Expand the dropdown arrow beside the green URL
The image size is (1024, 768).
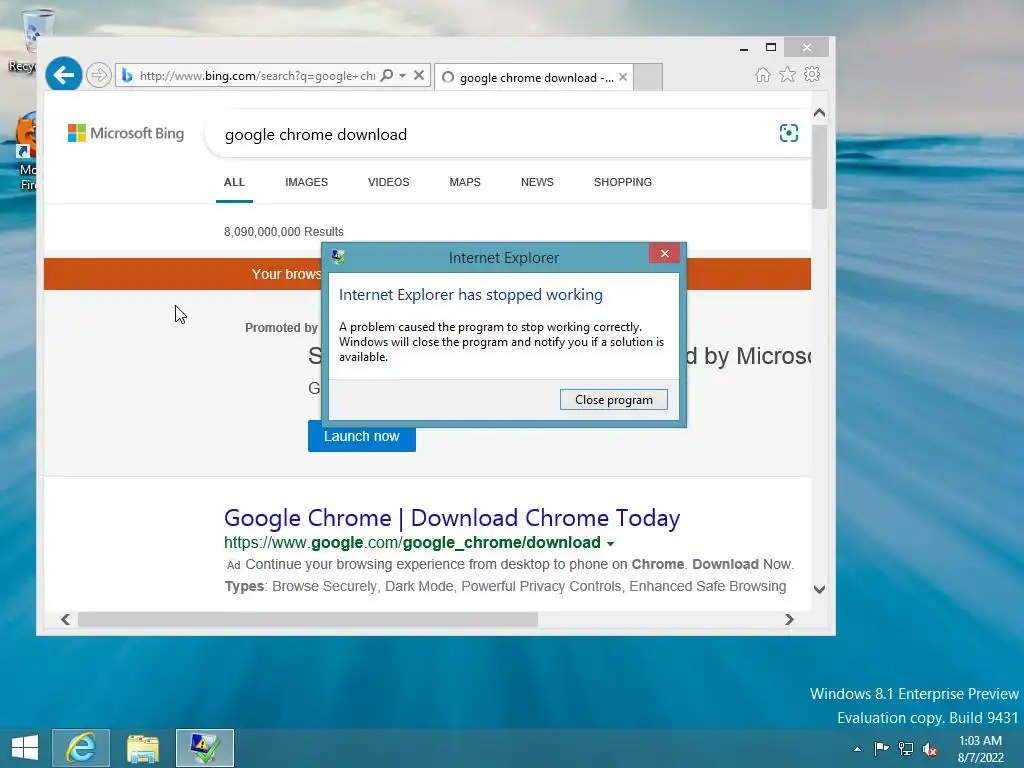click(611, 543)
